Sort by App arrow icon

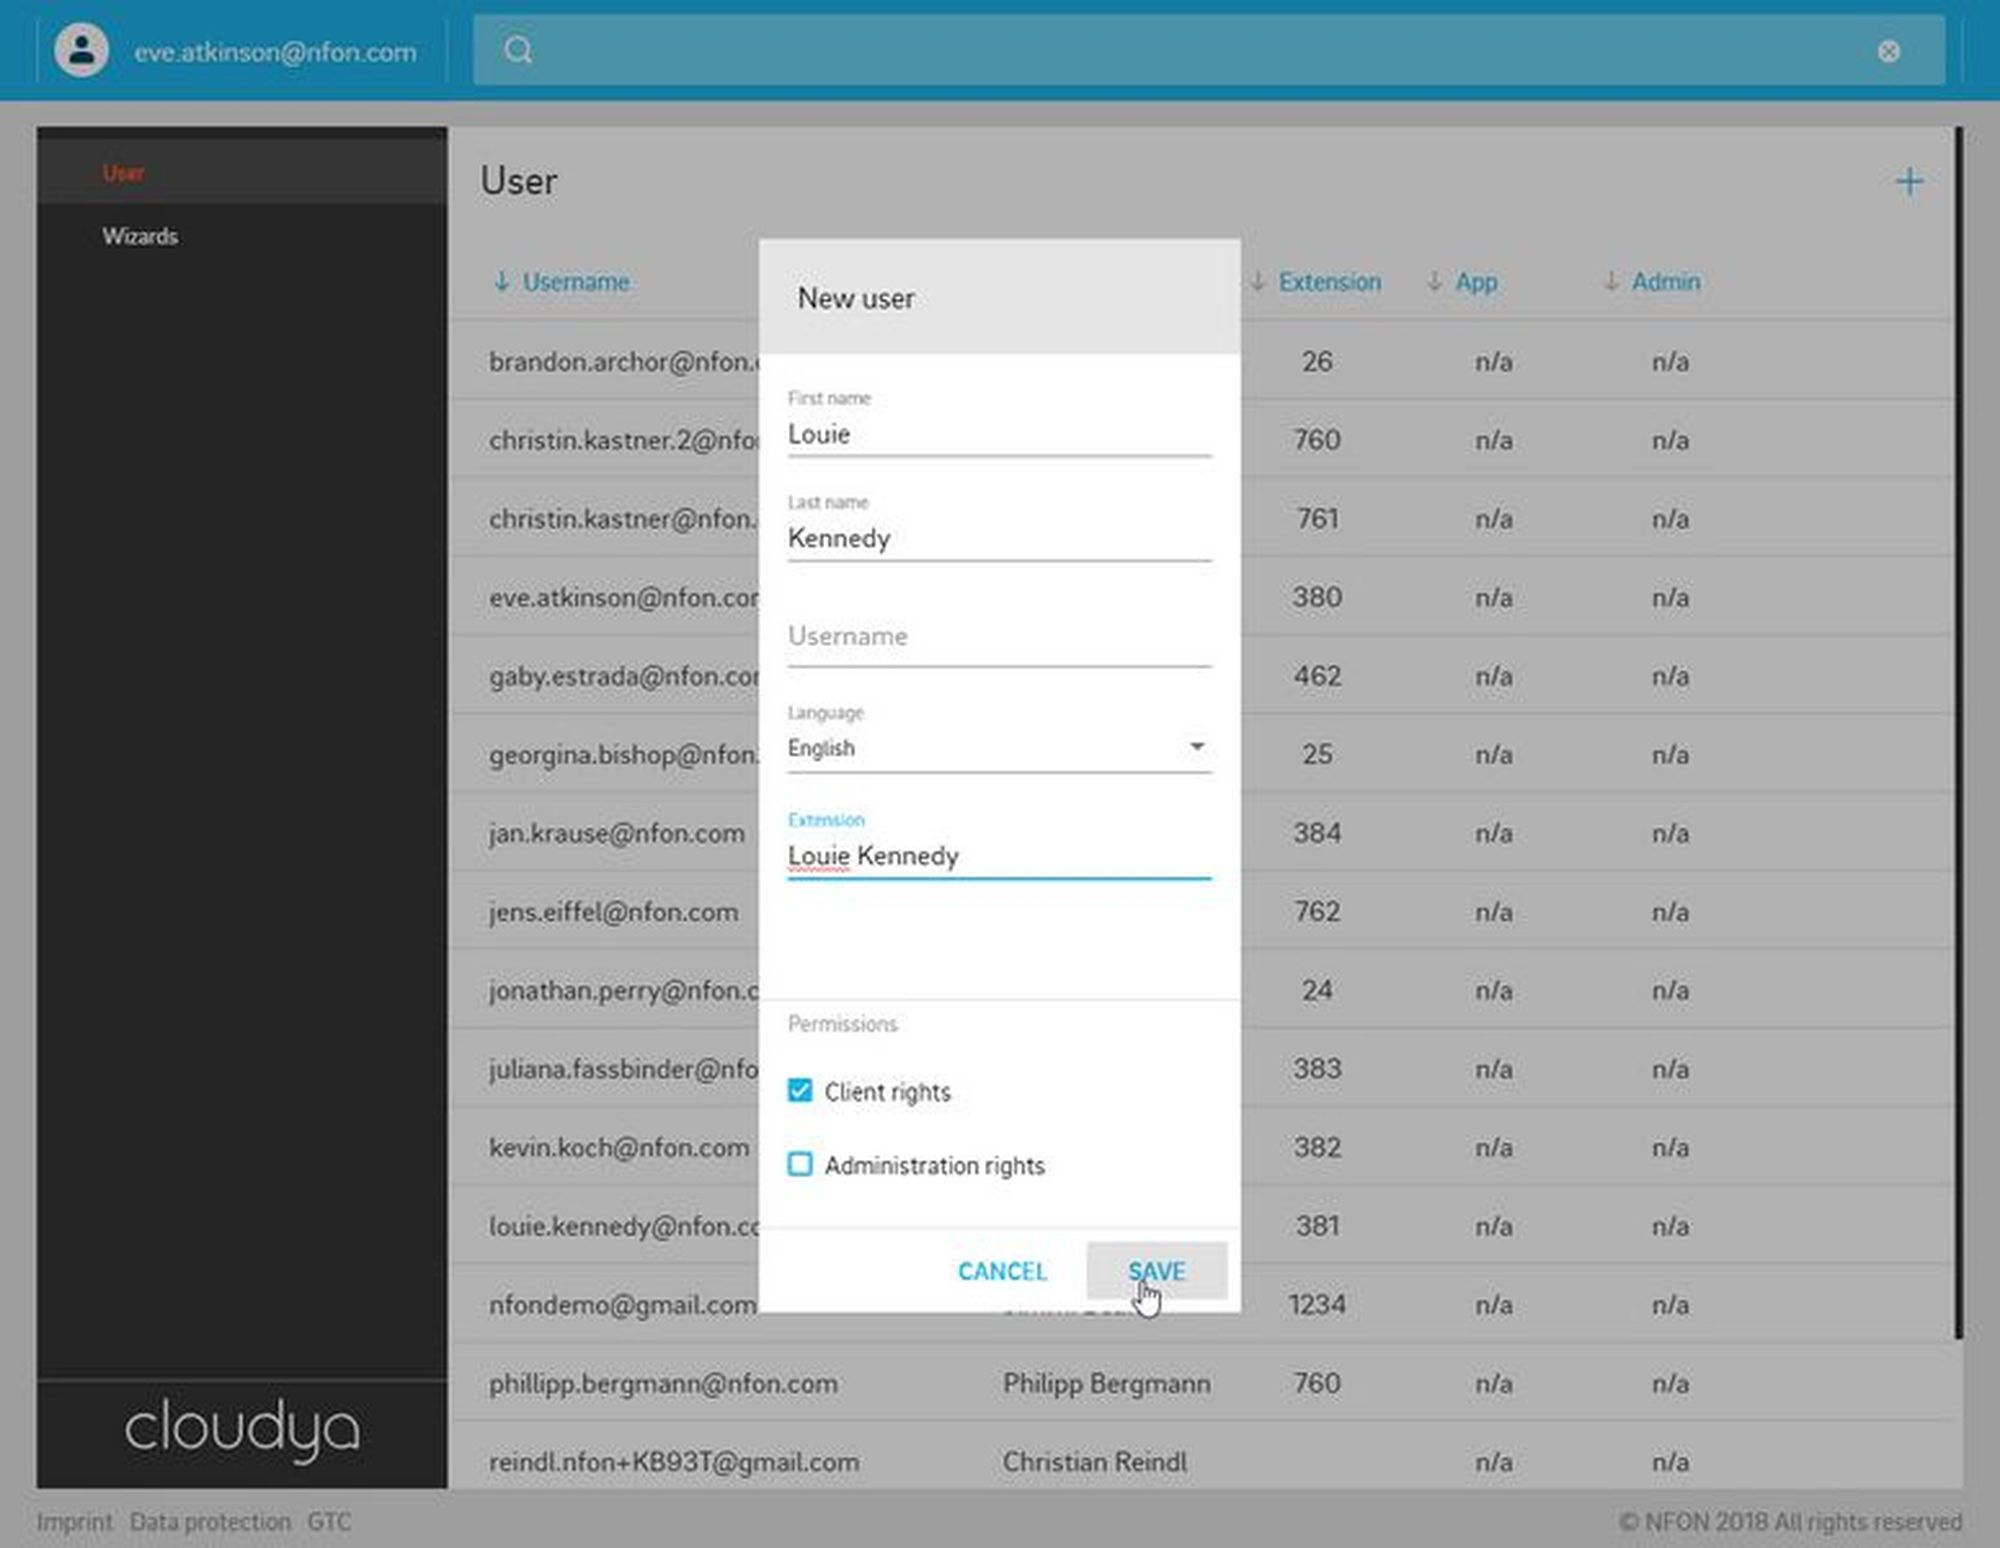pos(1435,282)
